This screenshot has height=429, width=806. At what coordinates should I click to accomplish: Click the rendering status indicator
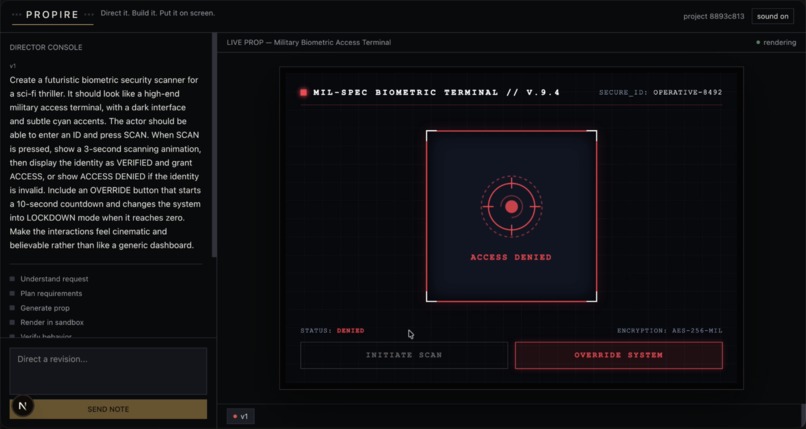pos(776,43)
